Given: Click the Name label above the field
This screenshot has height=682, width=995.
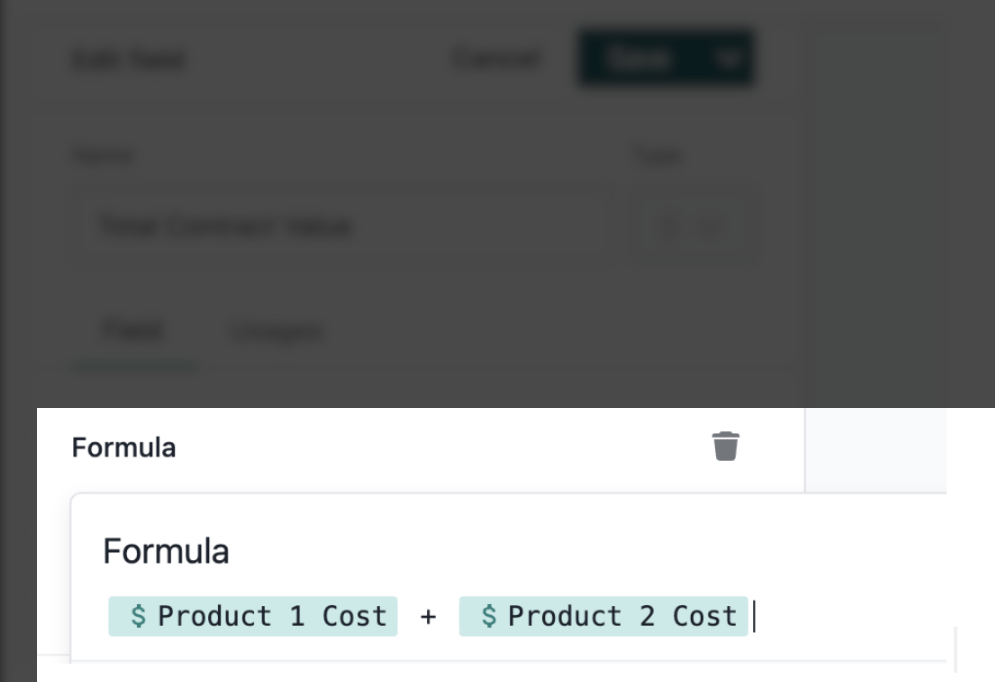Looking at the screenshot, I should coord(103,155).
